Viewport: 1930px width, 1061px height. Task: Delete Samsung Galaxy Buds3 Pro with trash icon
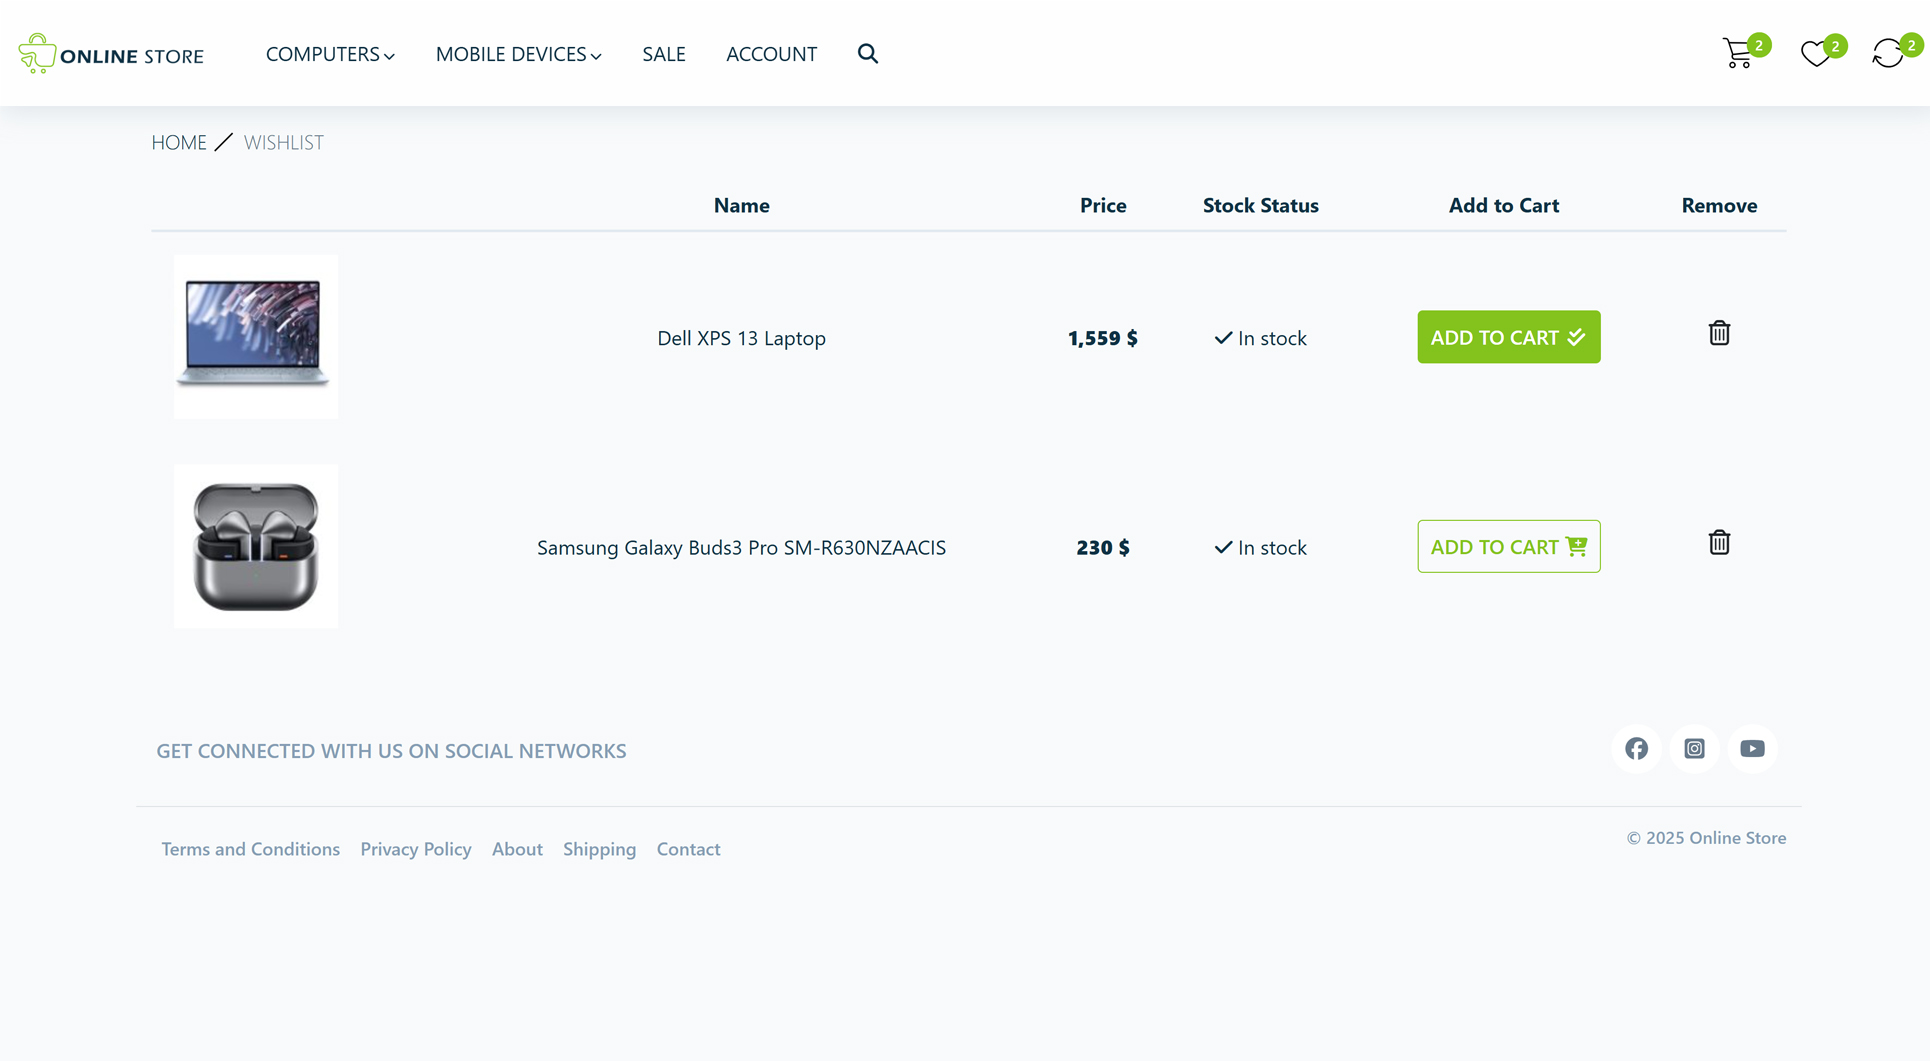[1718, 542]
